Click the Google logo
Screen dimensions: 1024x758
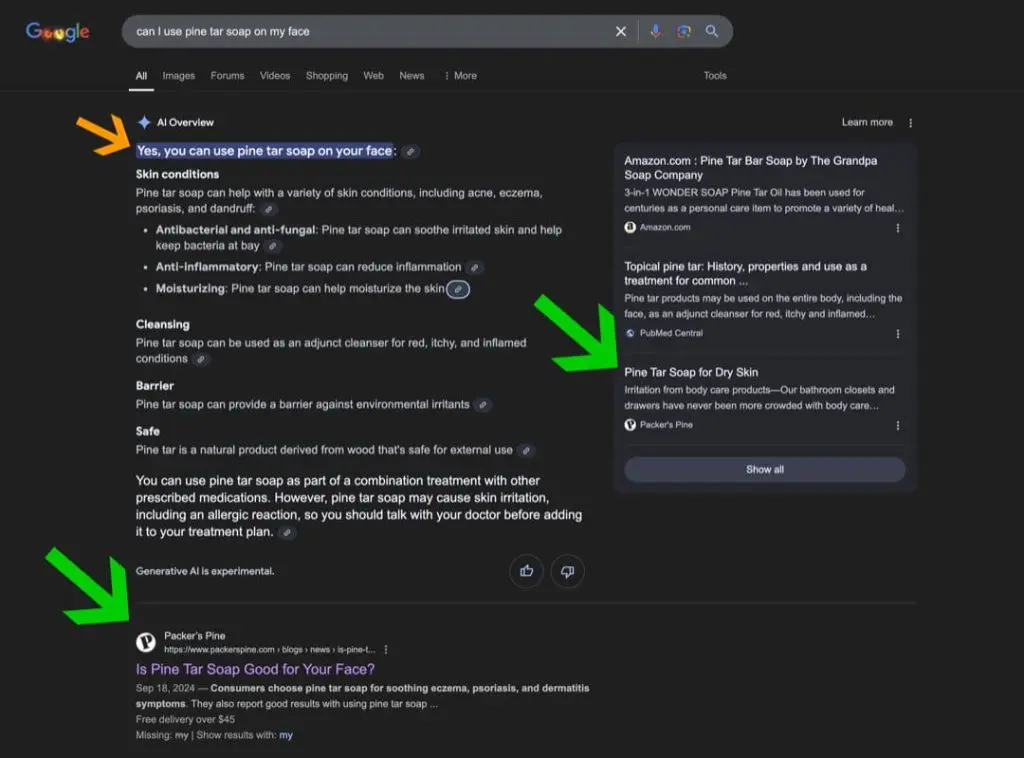tap(57, 31)
